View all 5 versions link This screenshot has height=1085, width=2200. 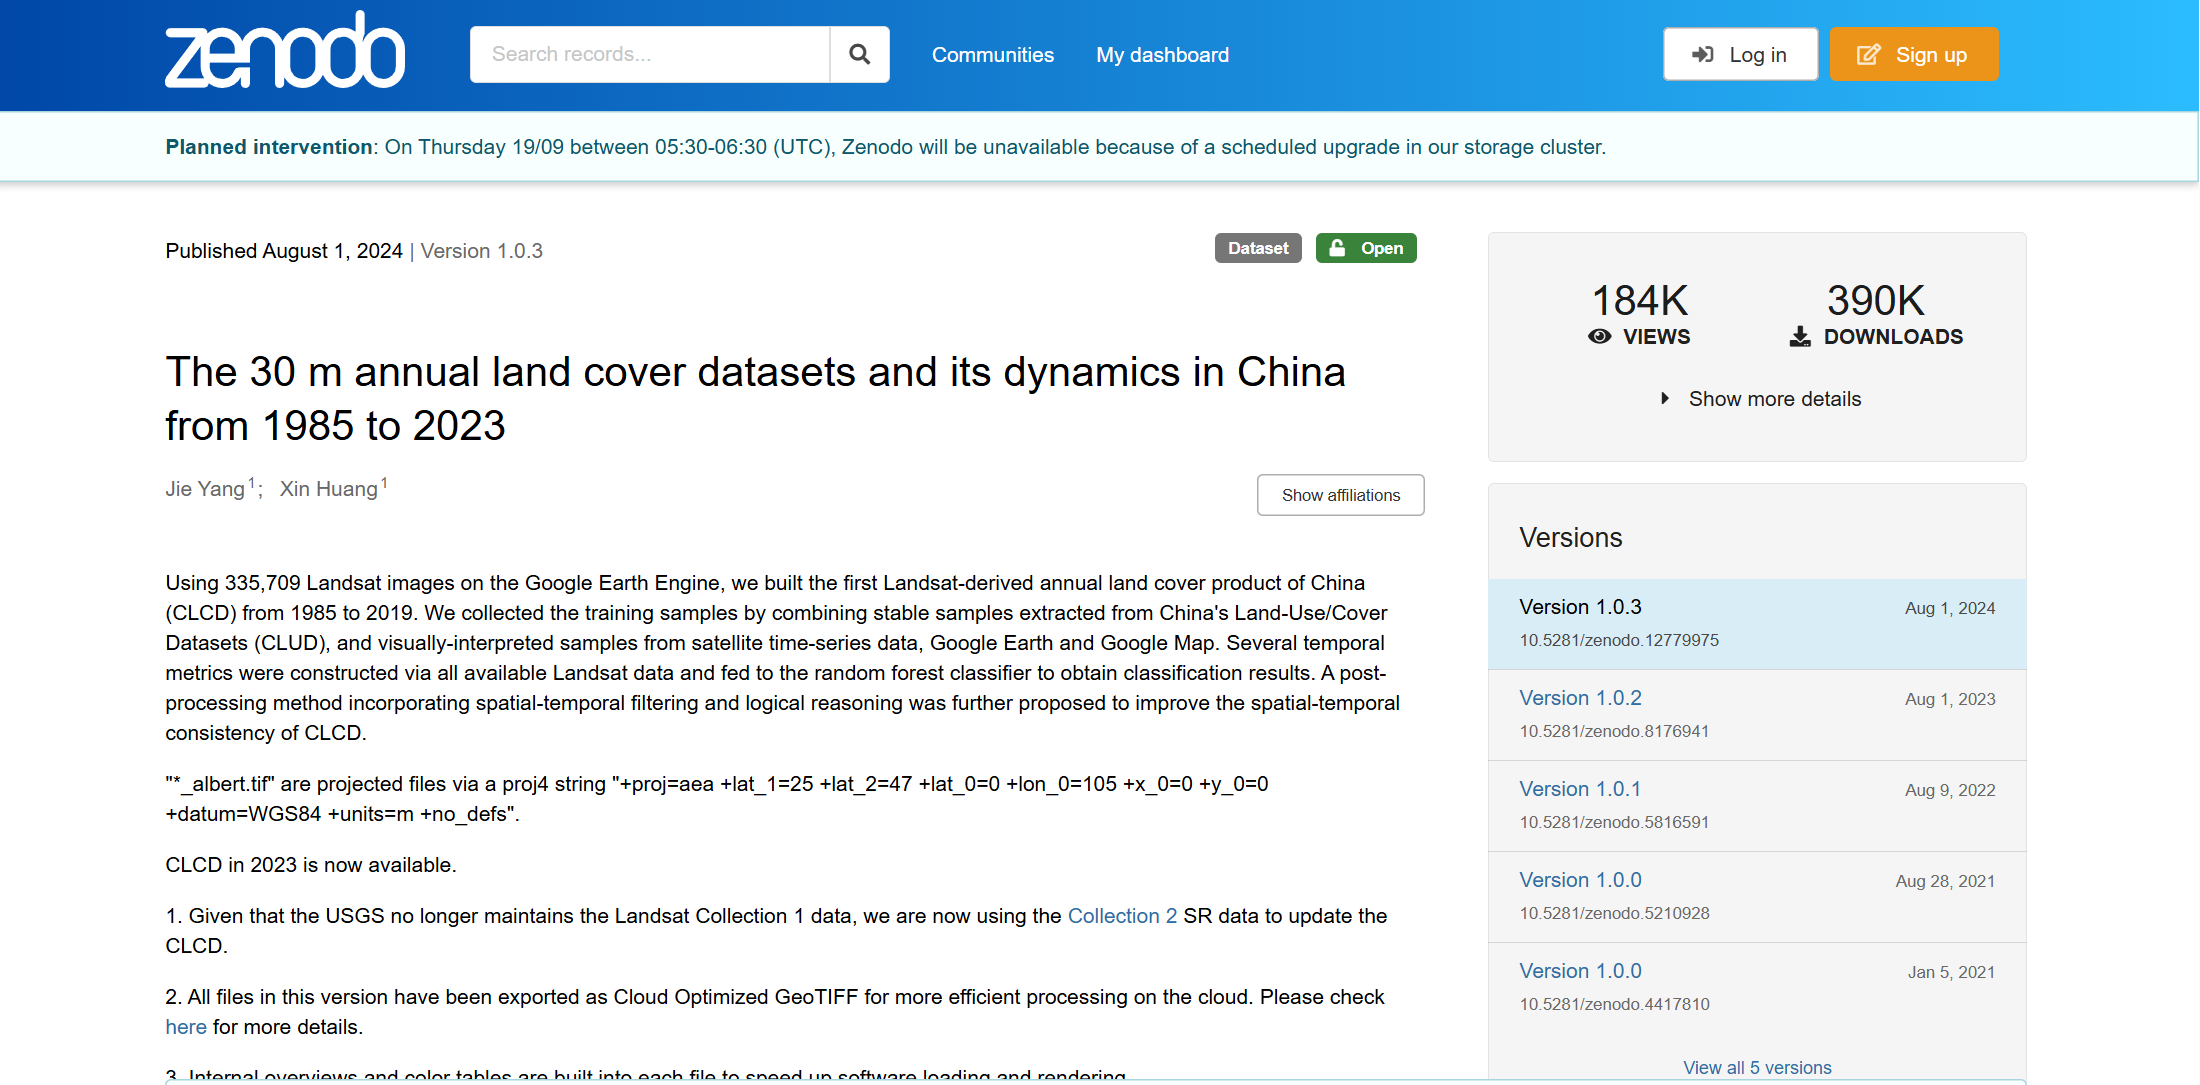1756,1067
